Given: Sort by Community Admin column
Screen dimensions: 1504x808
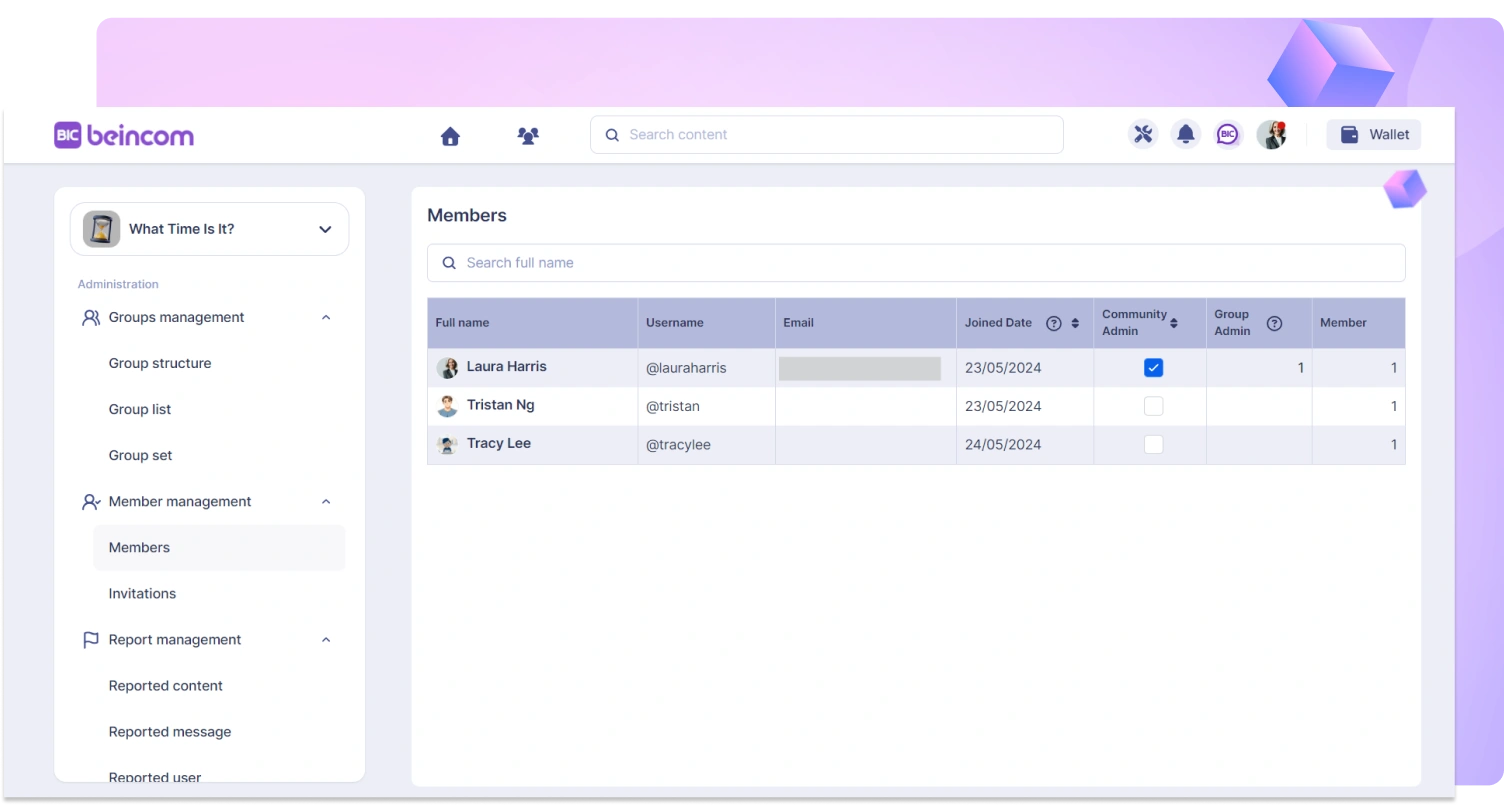Looking at the screenshot, I should coord(1174,323).
